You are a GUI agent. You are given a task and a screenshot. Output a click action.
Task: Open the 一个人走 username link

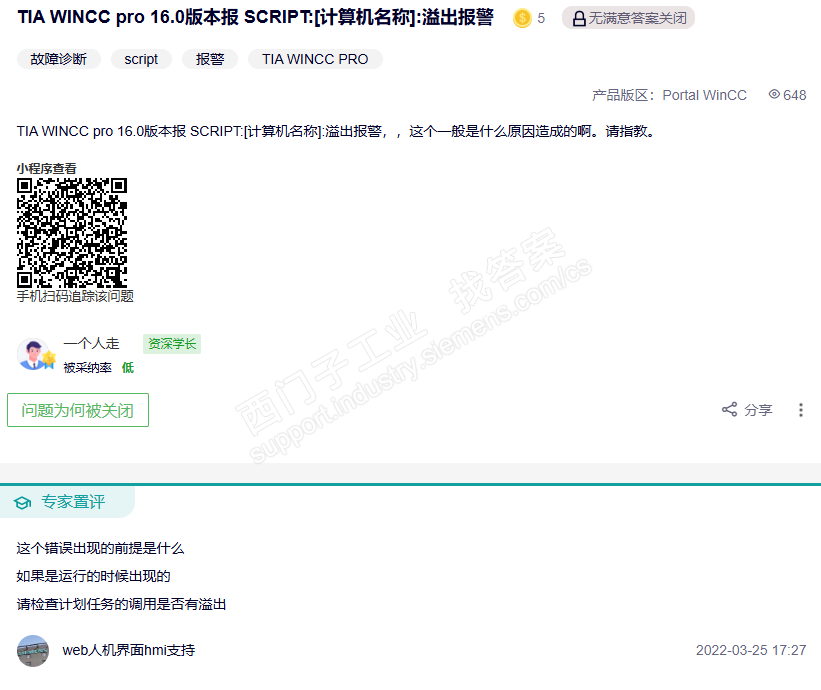point(92,343)
